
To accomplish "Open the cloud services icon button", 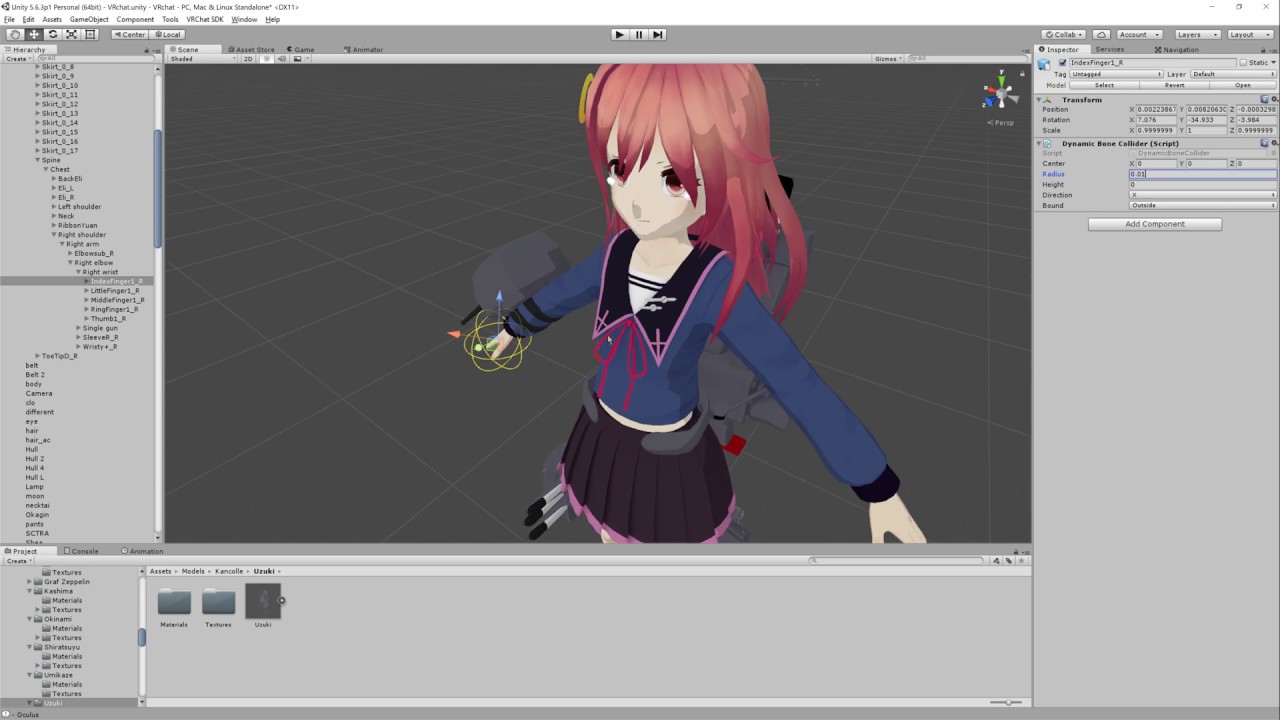I will pyautogui.click(x=1101, y=34).
